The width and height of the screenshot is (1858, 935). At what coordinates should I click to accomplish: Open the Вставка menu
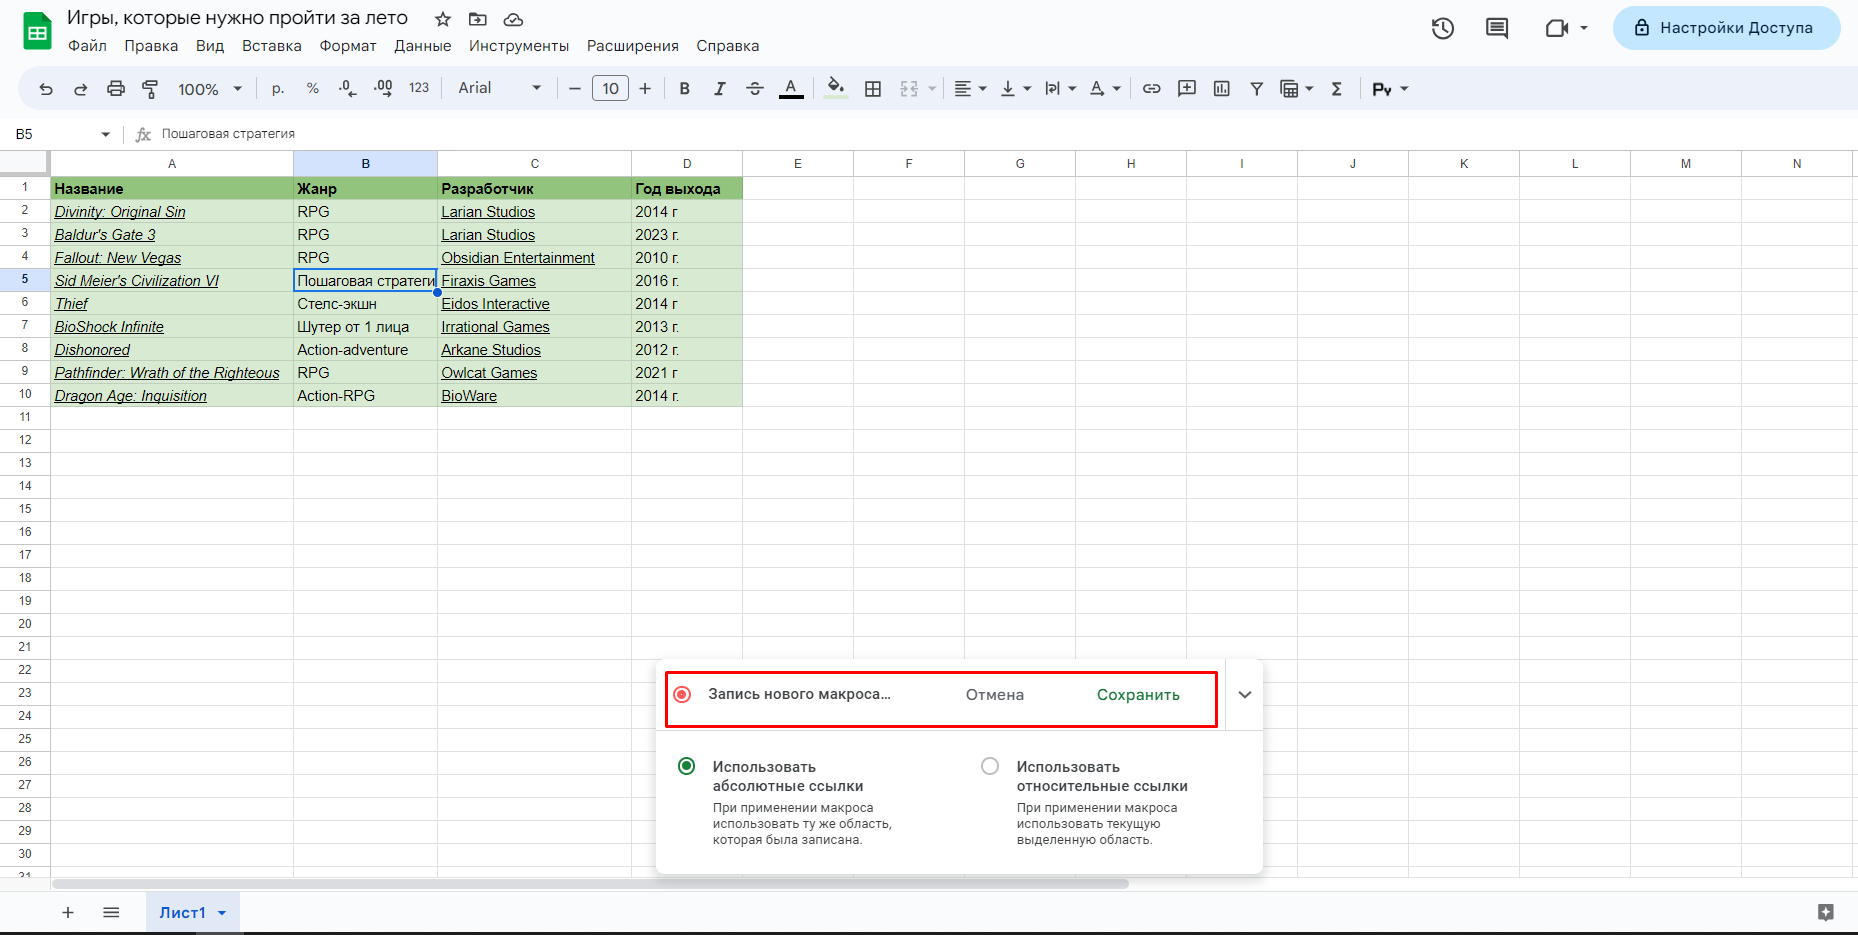pos(271,46)
